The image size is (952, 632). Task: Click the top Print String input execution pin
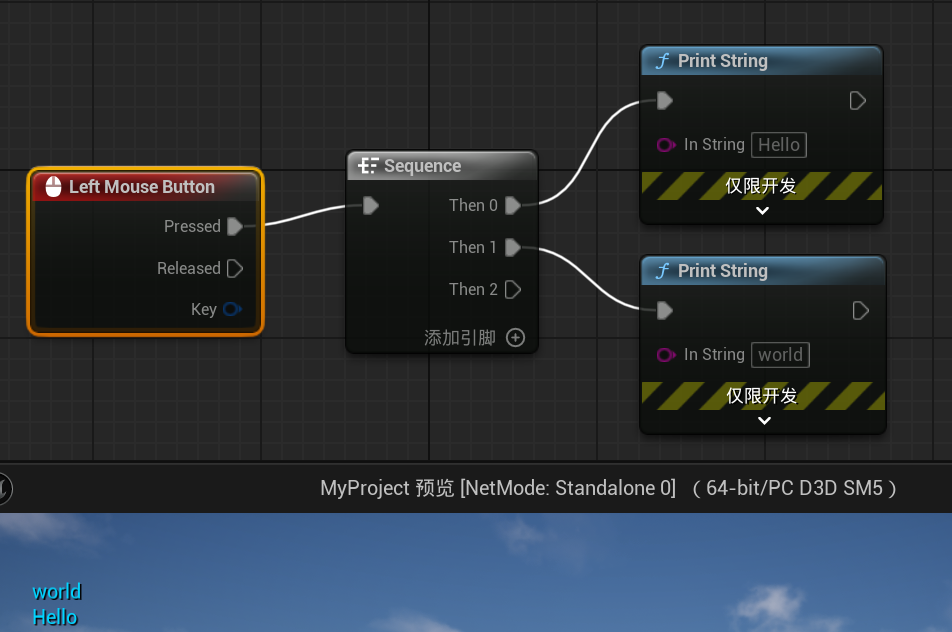[664, 101]
